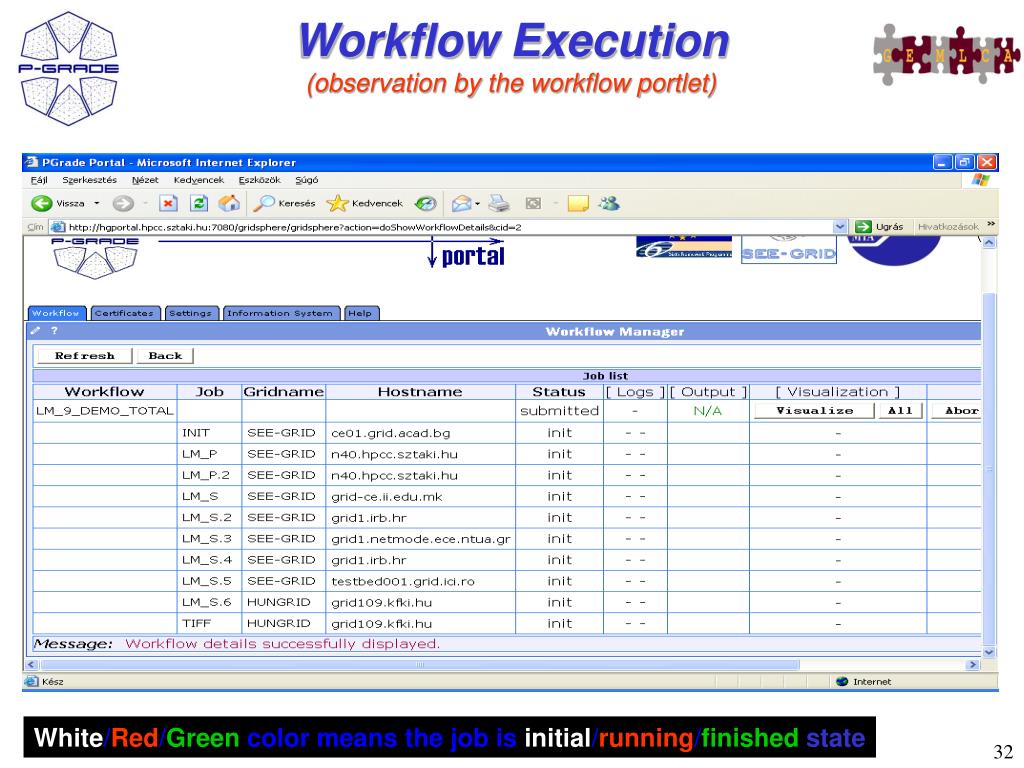
Task: Open the Szerkesztés menu
Action: coord(89,180)
